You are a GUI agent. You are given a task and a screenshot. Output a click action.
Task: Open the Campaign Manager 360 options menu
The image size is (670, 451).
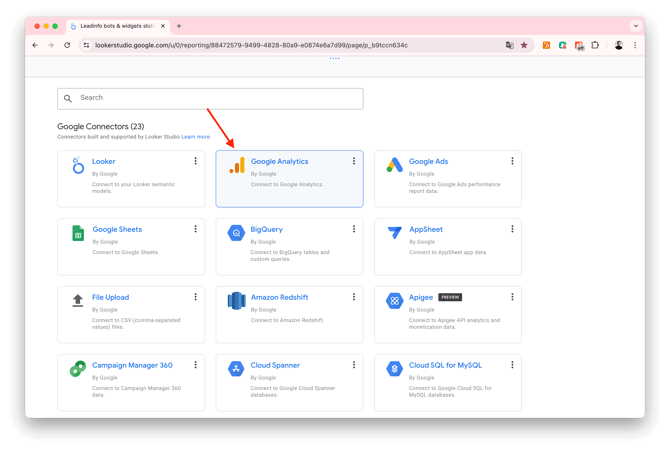pos(195,365)
